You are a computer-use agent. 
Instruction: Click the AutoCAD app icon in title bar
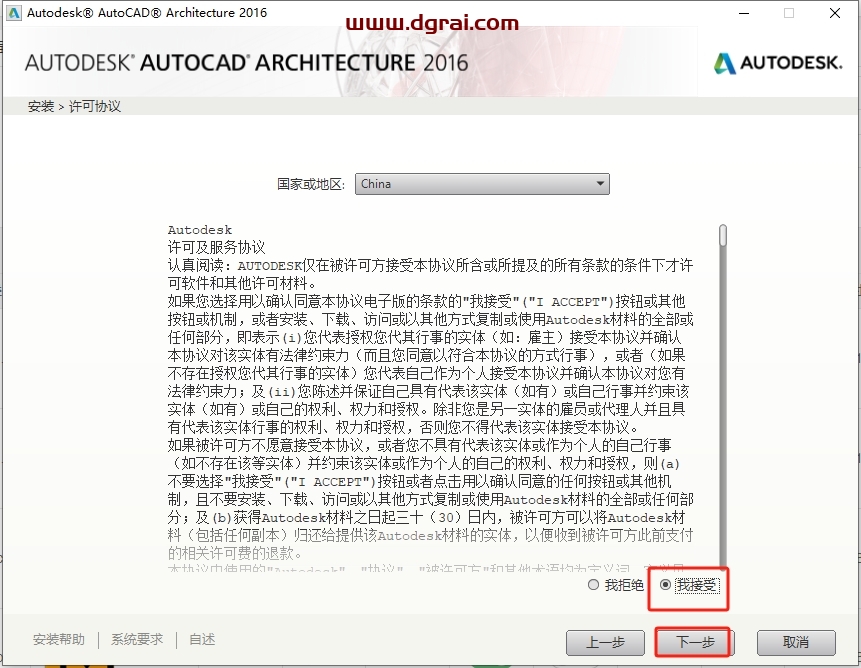point(13,13)
